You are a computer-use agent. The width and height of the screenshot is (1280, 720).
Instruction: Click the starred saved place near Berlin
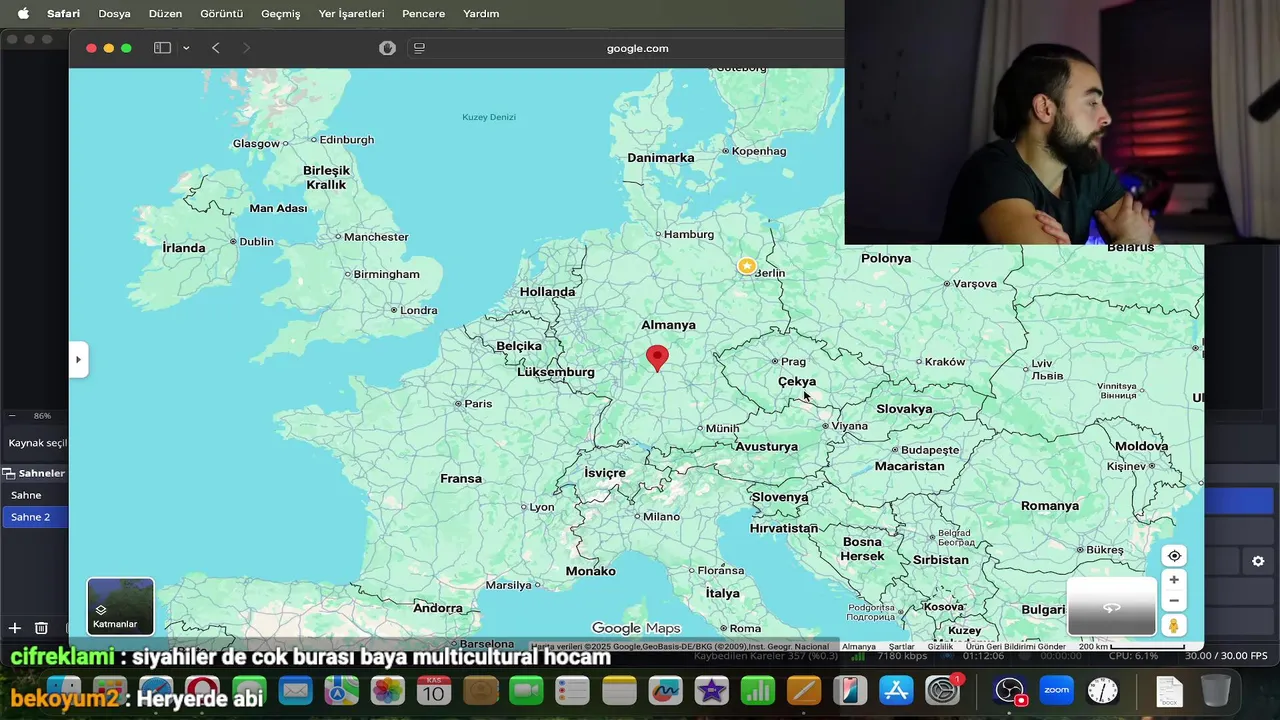tap(746, 266)
